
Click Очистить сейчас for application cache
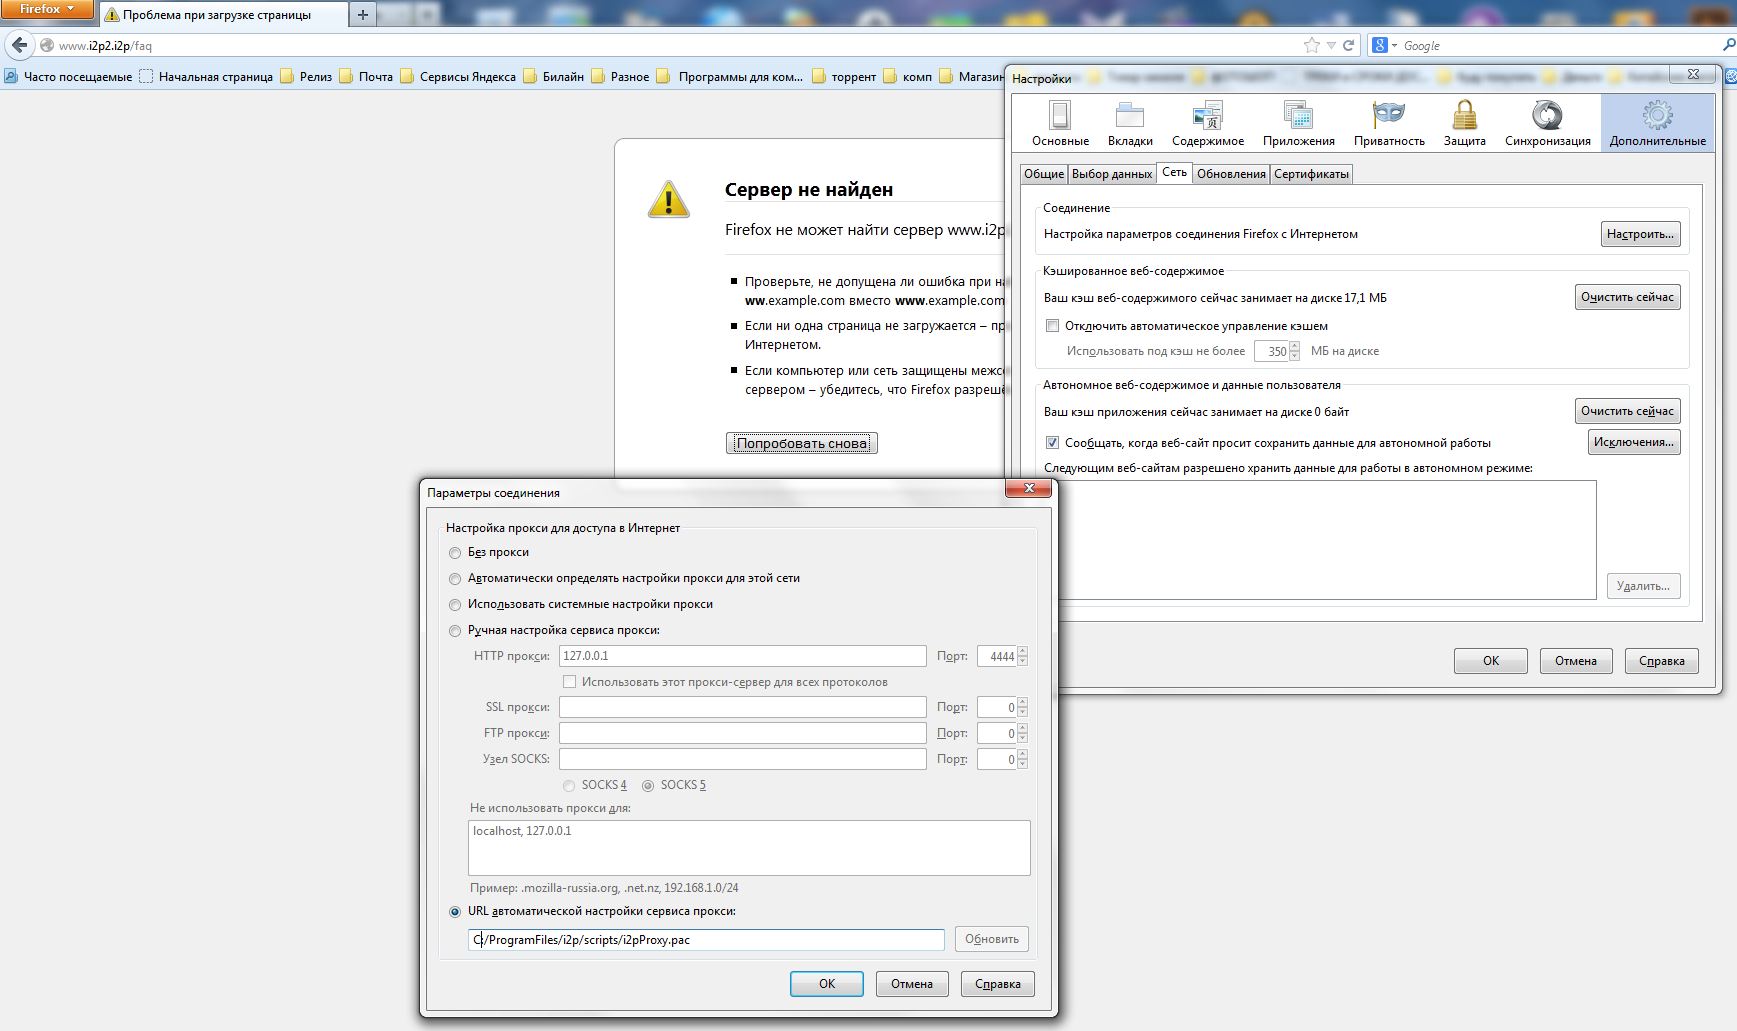pos(1627,411)
